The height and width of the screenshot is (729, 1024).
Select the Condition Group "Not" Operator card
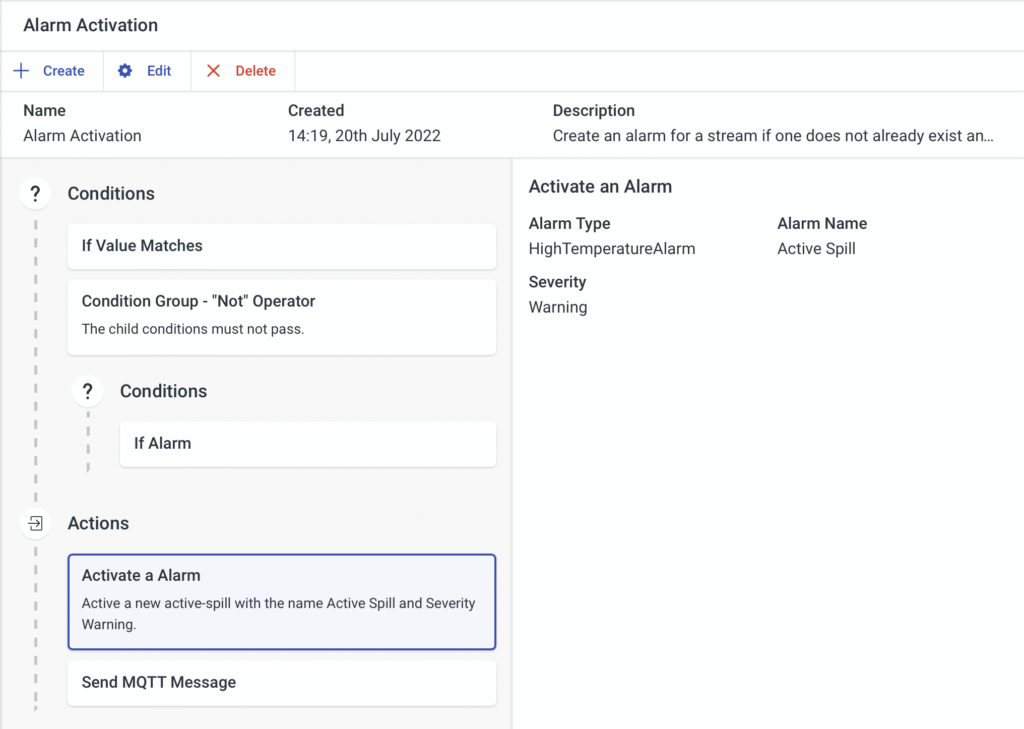tap(281, 317)
